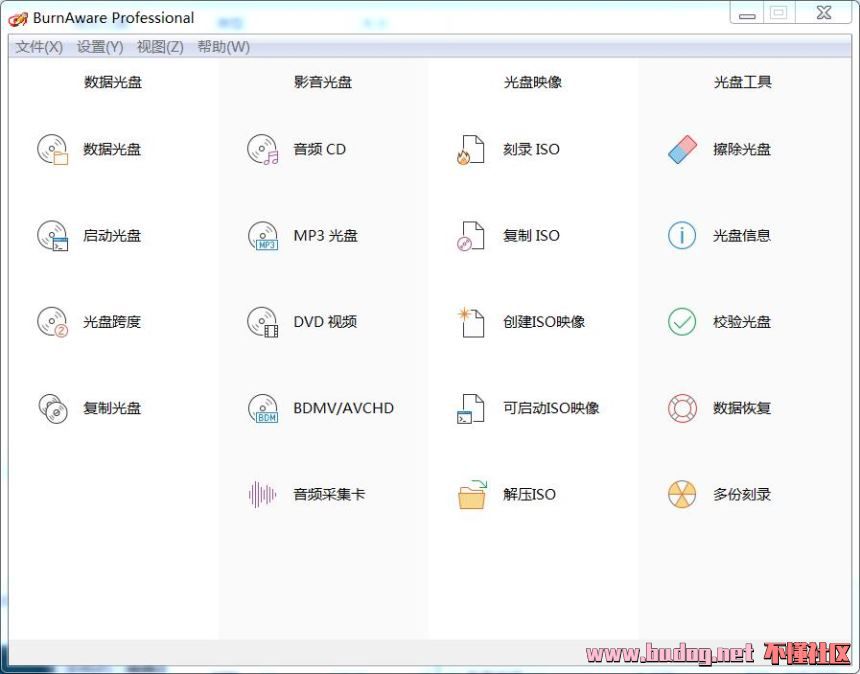The image size is (860, 674).
Task: Click the 复制 ISO file icon
Action: point(471,236)
